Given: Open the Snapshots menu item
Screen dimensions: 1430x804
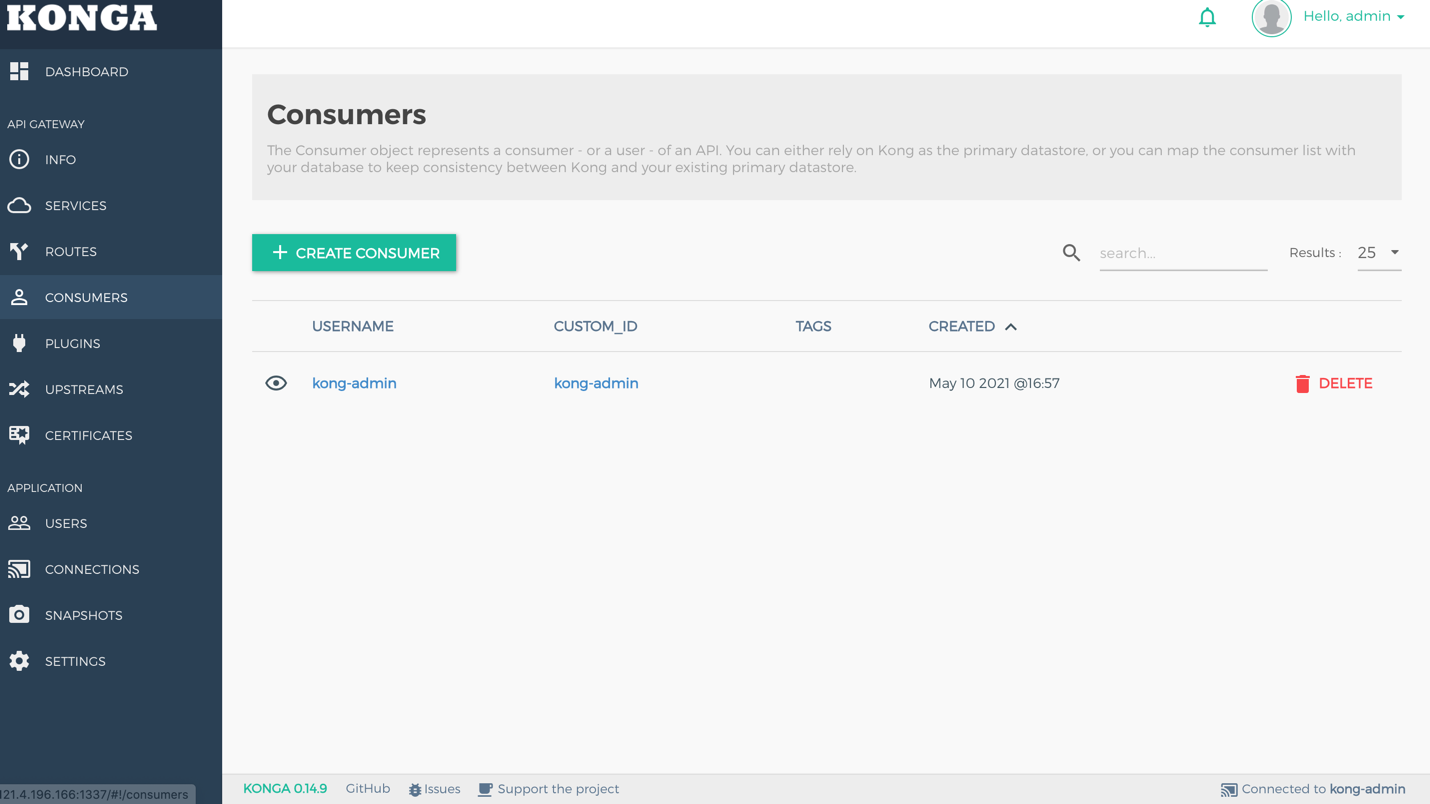Looking at the screenshot, I should [x=111, y=616].
